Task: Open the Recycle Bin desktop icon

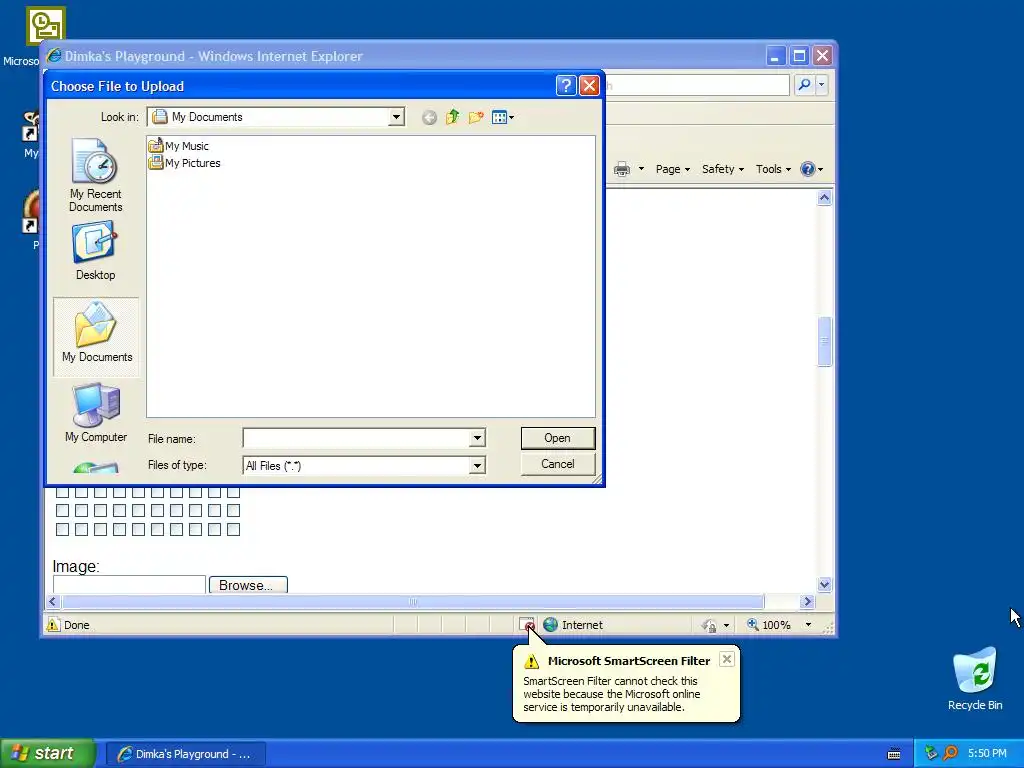Action: point(975,678)
